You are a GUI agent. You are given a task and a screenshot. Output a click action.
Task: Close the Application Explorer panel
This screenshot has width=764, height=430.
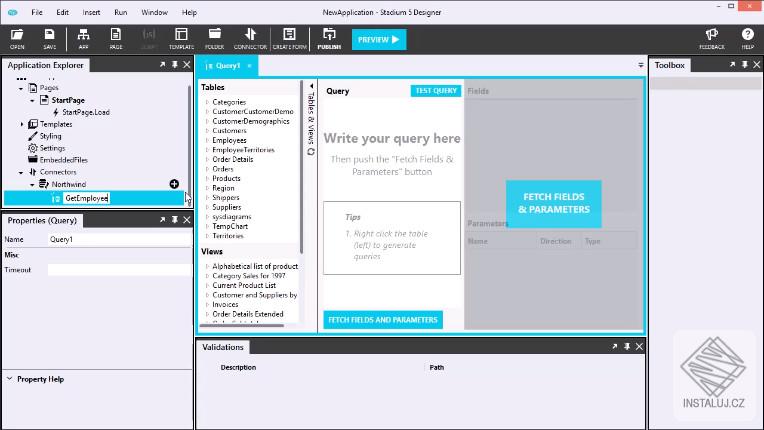click(x=187, y=64)
